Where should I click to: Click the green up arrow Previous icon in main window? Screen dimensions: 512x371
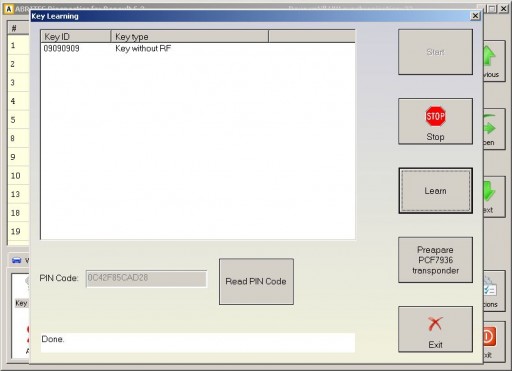coord(489,55)
